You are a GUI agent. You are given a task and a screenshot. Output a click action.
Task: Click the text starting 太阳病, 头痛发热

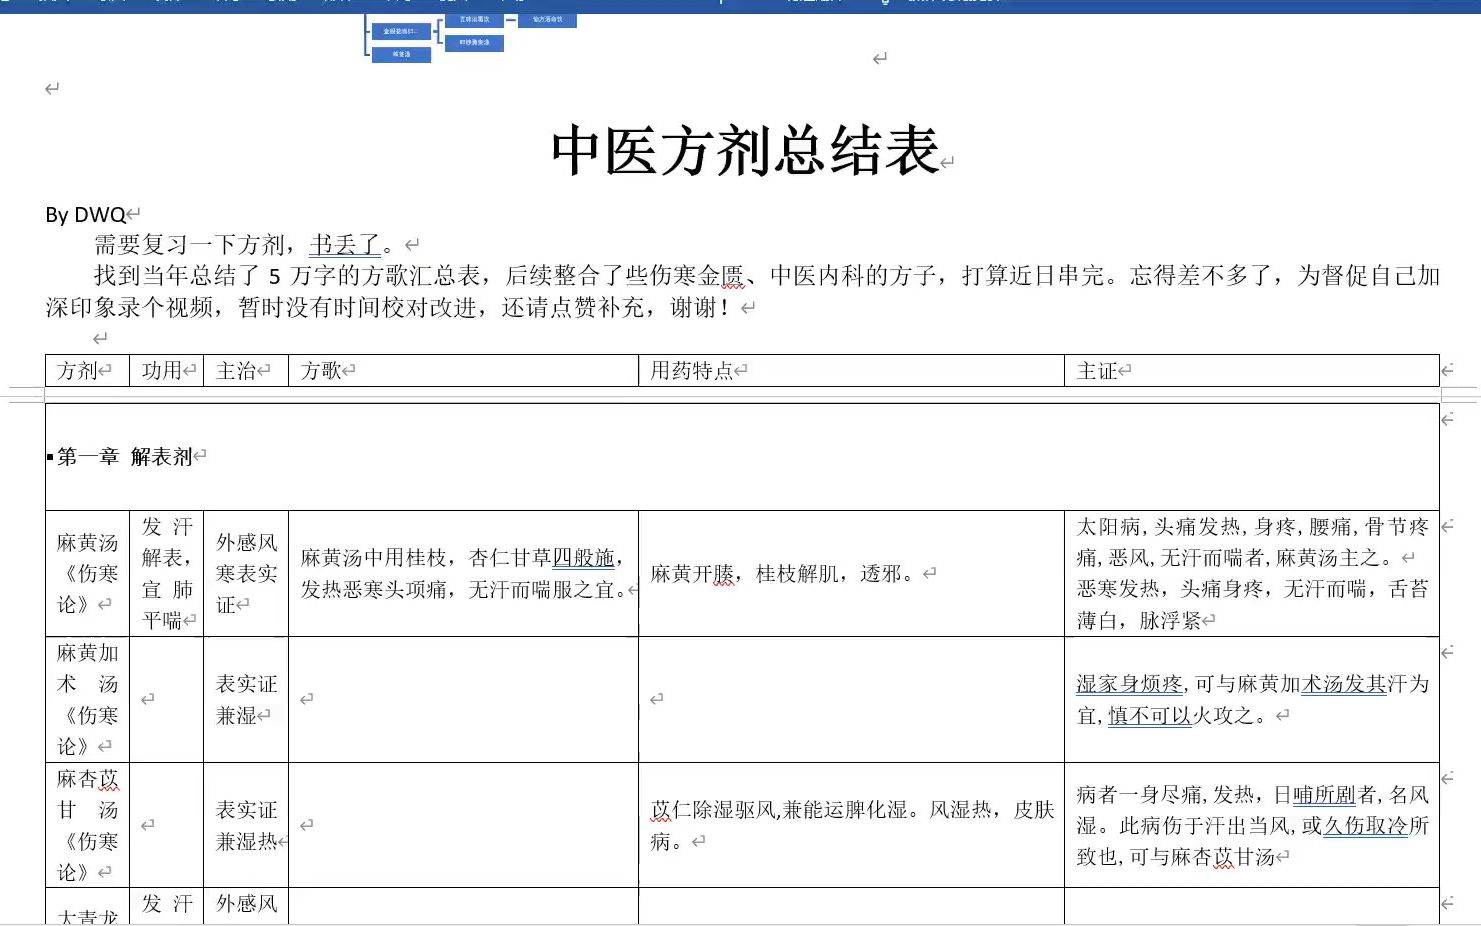pyautogui.click(x=1252, y=542)
